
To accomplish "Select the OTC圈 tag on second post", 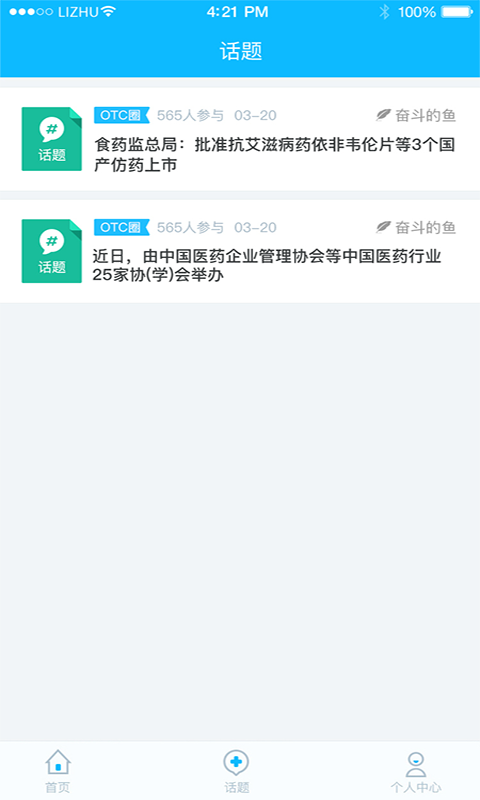I will point(121,227).
